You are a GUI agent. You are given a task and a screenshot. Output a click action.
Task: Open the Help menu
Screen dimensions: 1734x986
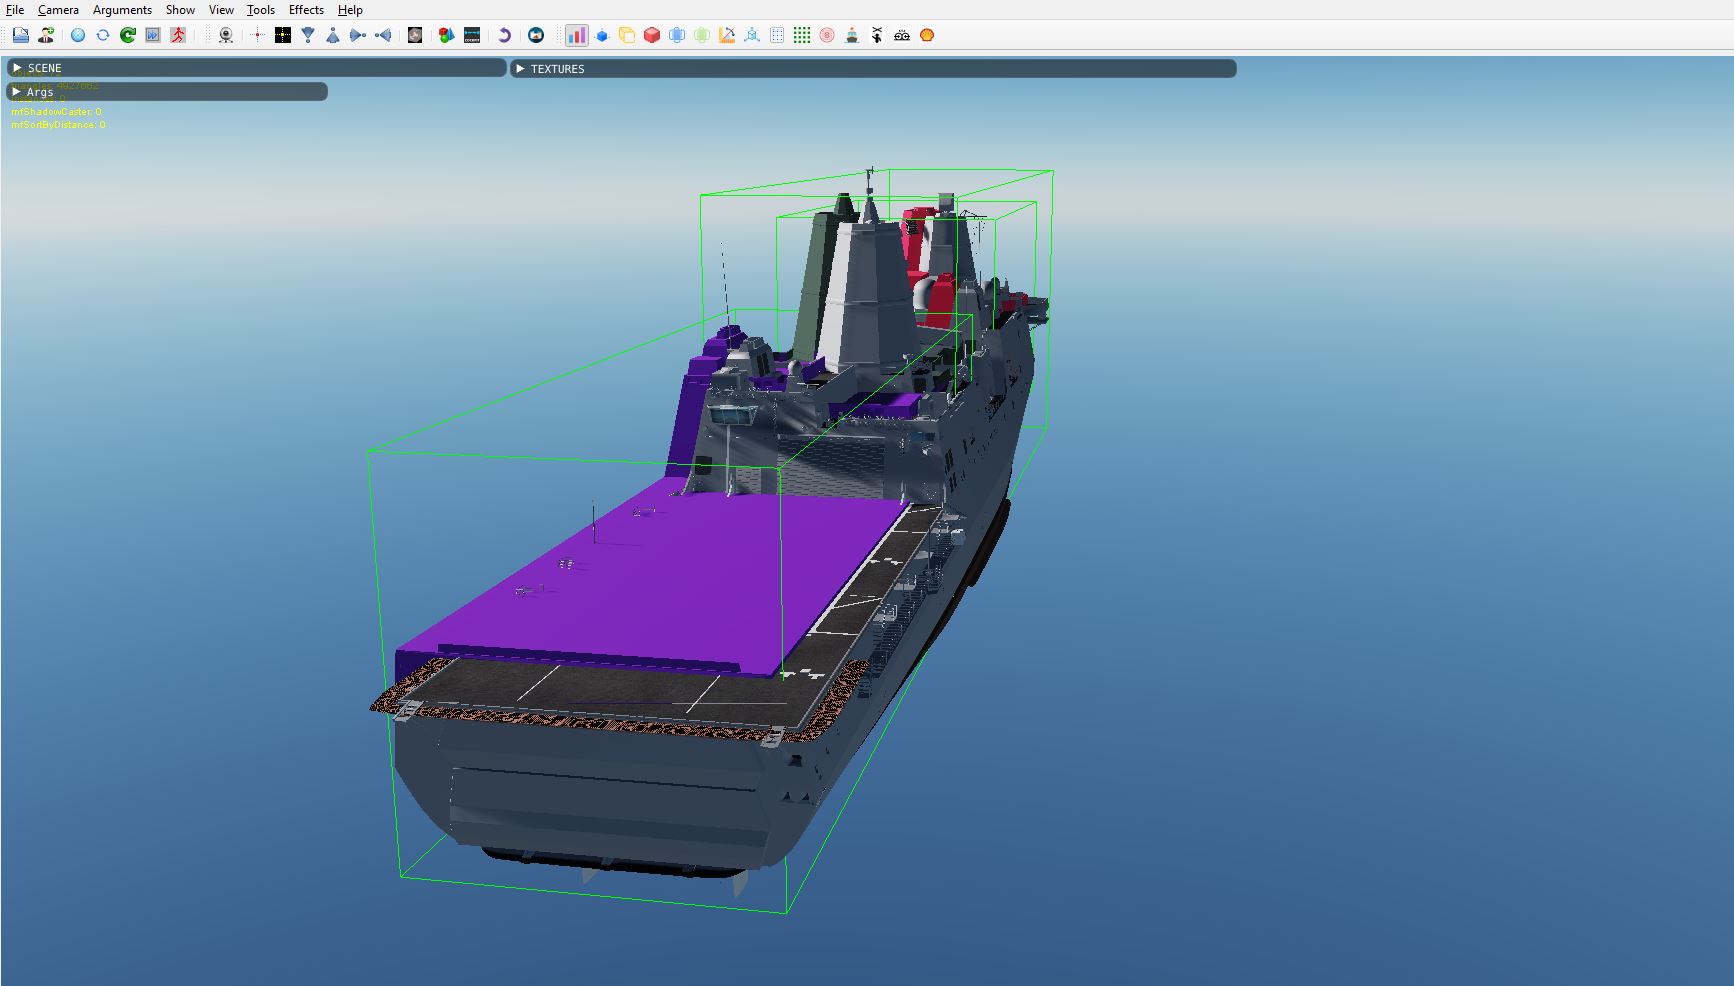click(x=350, y=10)
